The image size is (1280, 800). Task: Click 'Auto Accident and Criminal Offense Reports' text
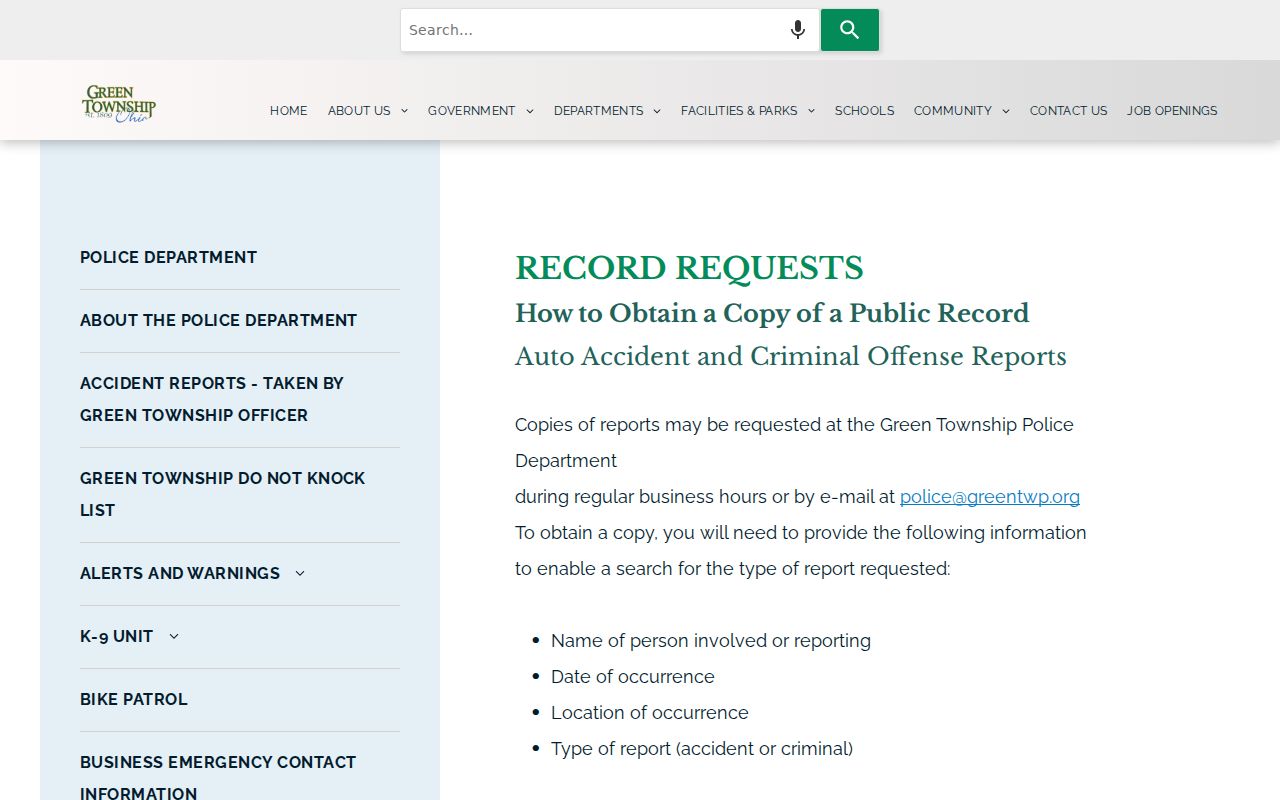pos(791,356)
